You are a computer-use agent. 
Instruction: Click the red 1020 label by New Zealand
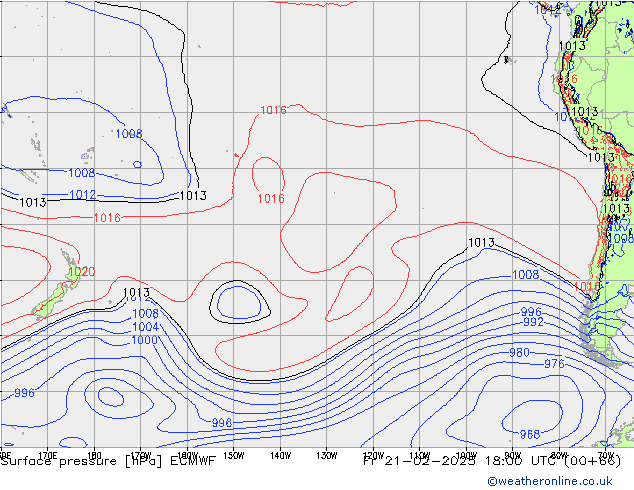coord(82,271)
